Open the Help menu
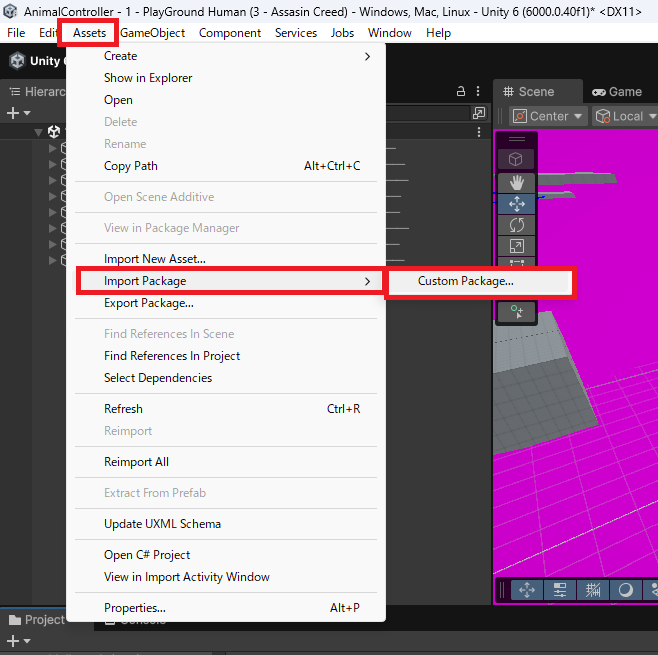 tap(438, 33)
